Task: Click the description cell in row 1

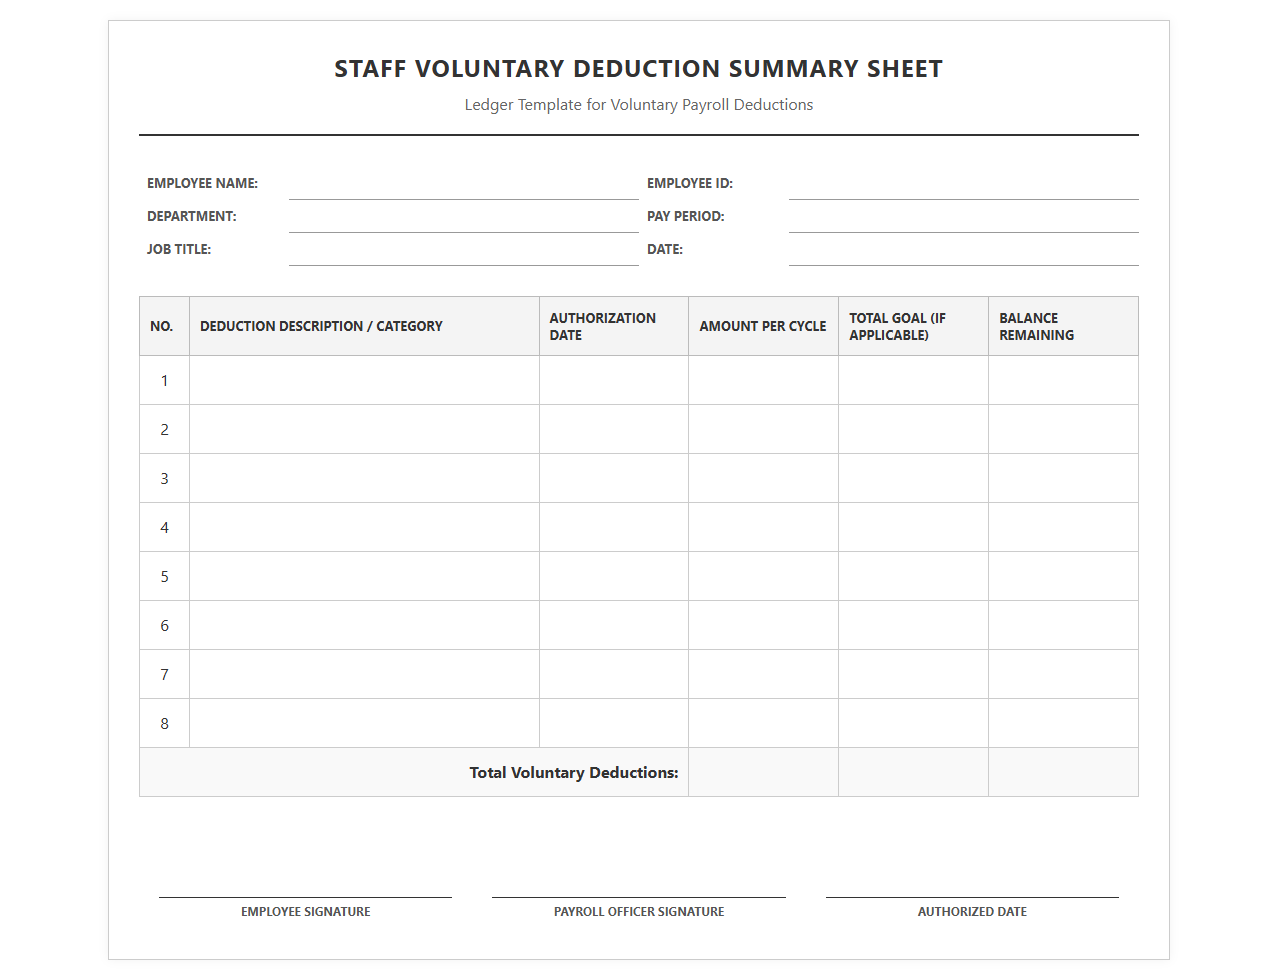Action: (x=364, y=380)
